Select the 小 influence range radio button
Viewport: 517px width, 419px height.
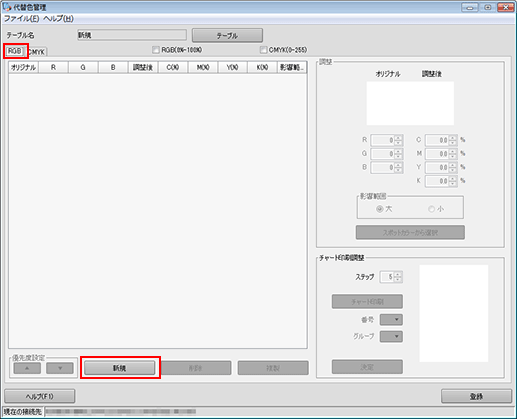(x=431, y=209)
